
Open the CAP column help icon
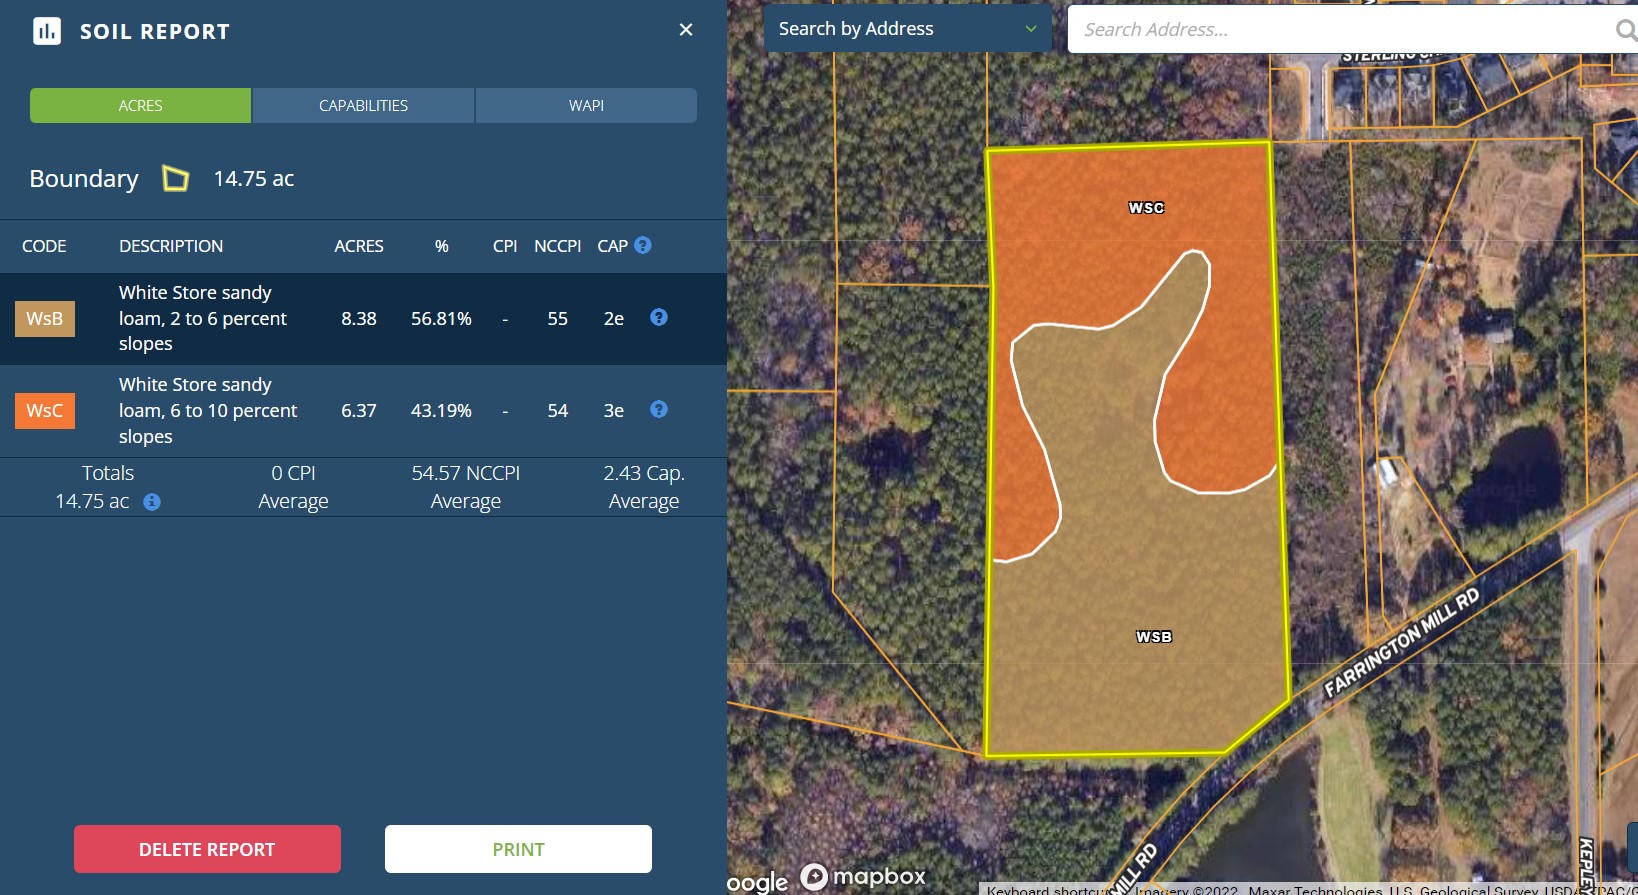click(643, 245)
